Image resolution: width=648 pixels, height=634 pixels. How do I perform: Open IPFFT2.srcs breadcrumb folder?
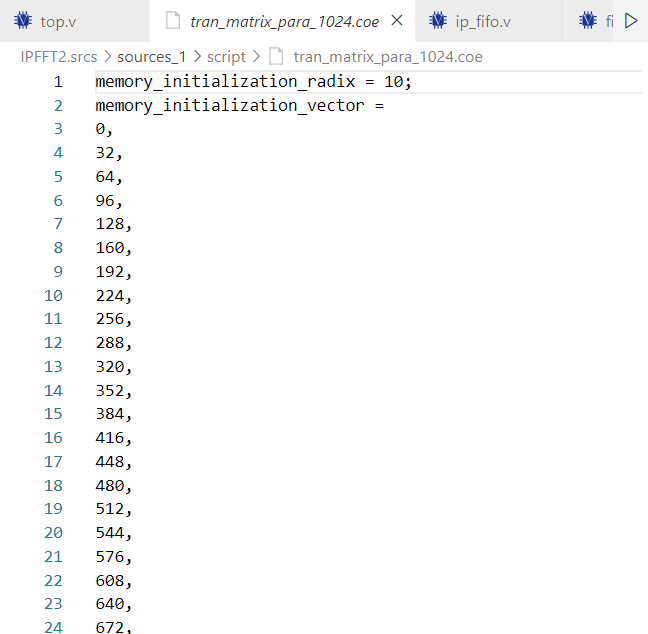click(59, 57)
